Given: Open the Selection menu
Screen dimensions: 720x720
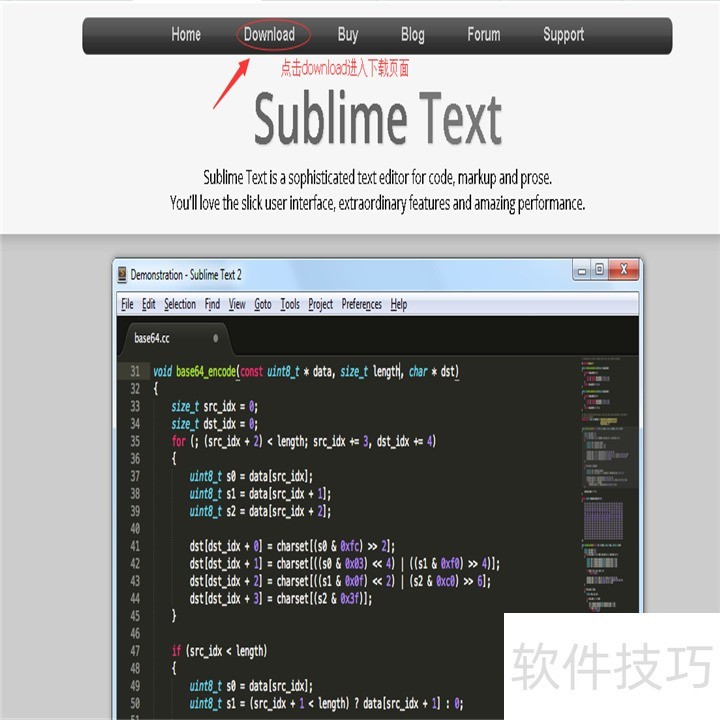Looking at the screenshot, I should tap(180, 304).
